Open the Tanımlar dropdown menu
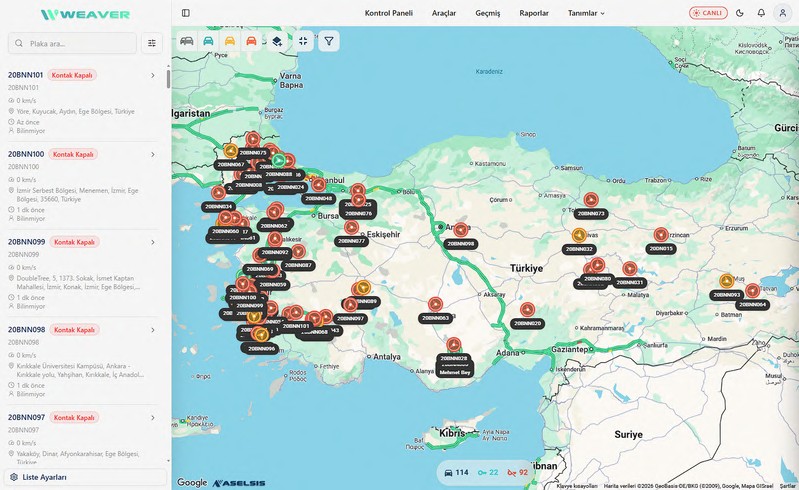This screenshot has height=490, width=799. coord(586,13)
